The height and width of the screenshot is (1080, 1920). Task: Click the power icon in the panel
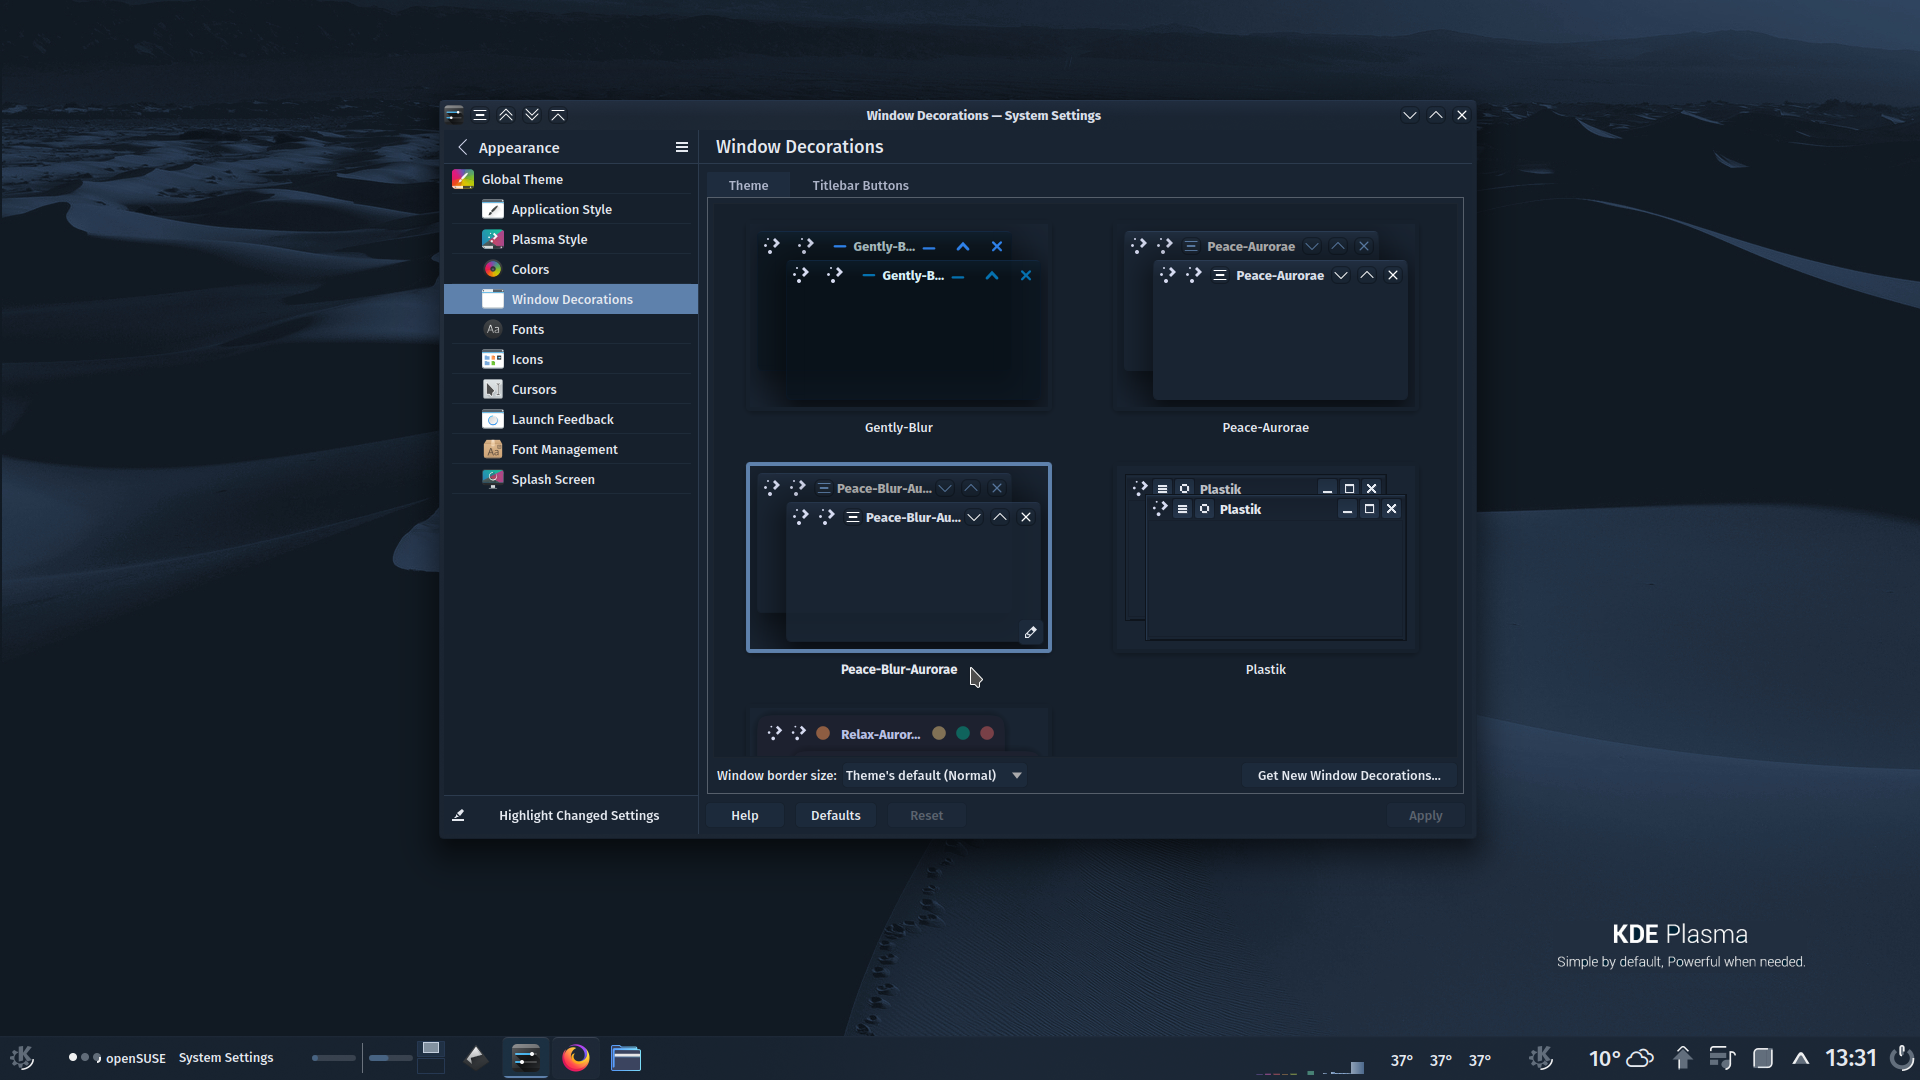[1902, 1058]
